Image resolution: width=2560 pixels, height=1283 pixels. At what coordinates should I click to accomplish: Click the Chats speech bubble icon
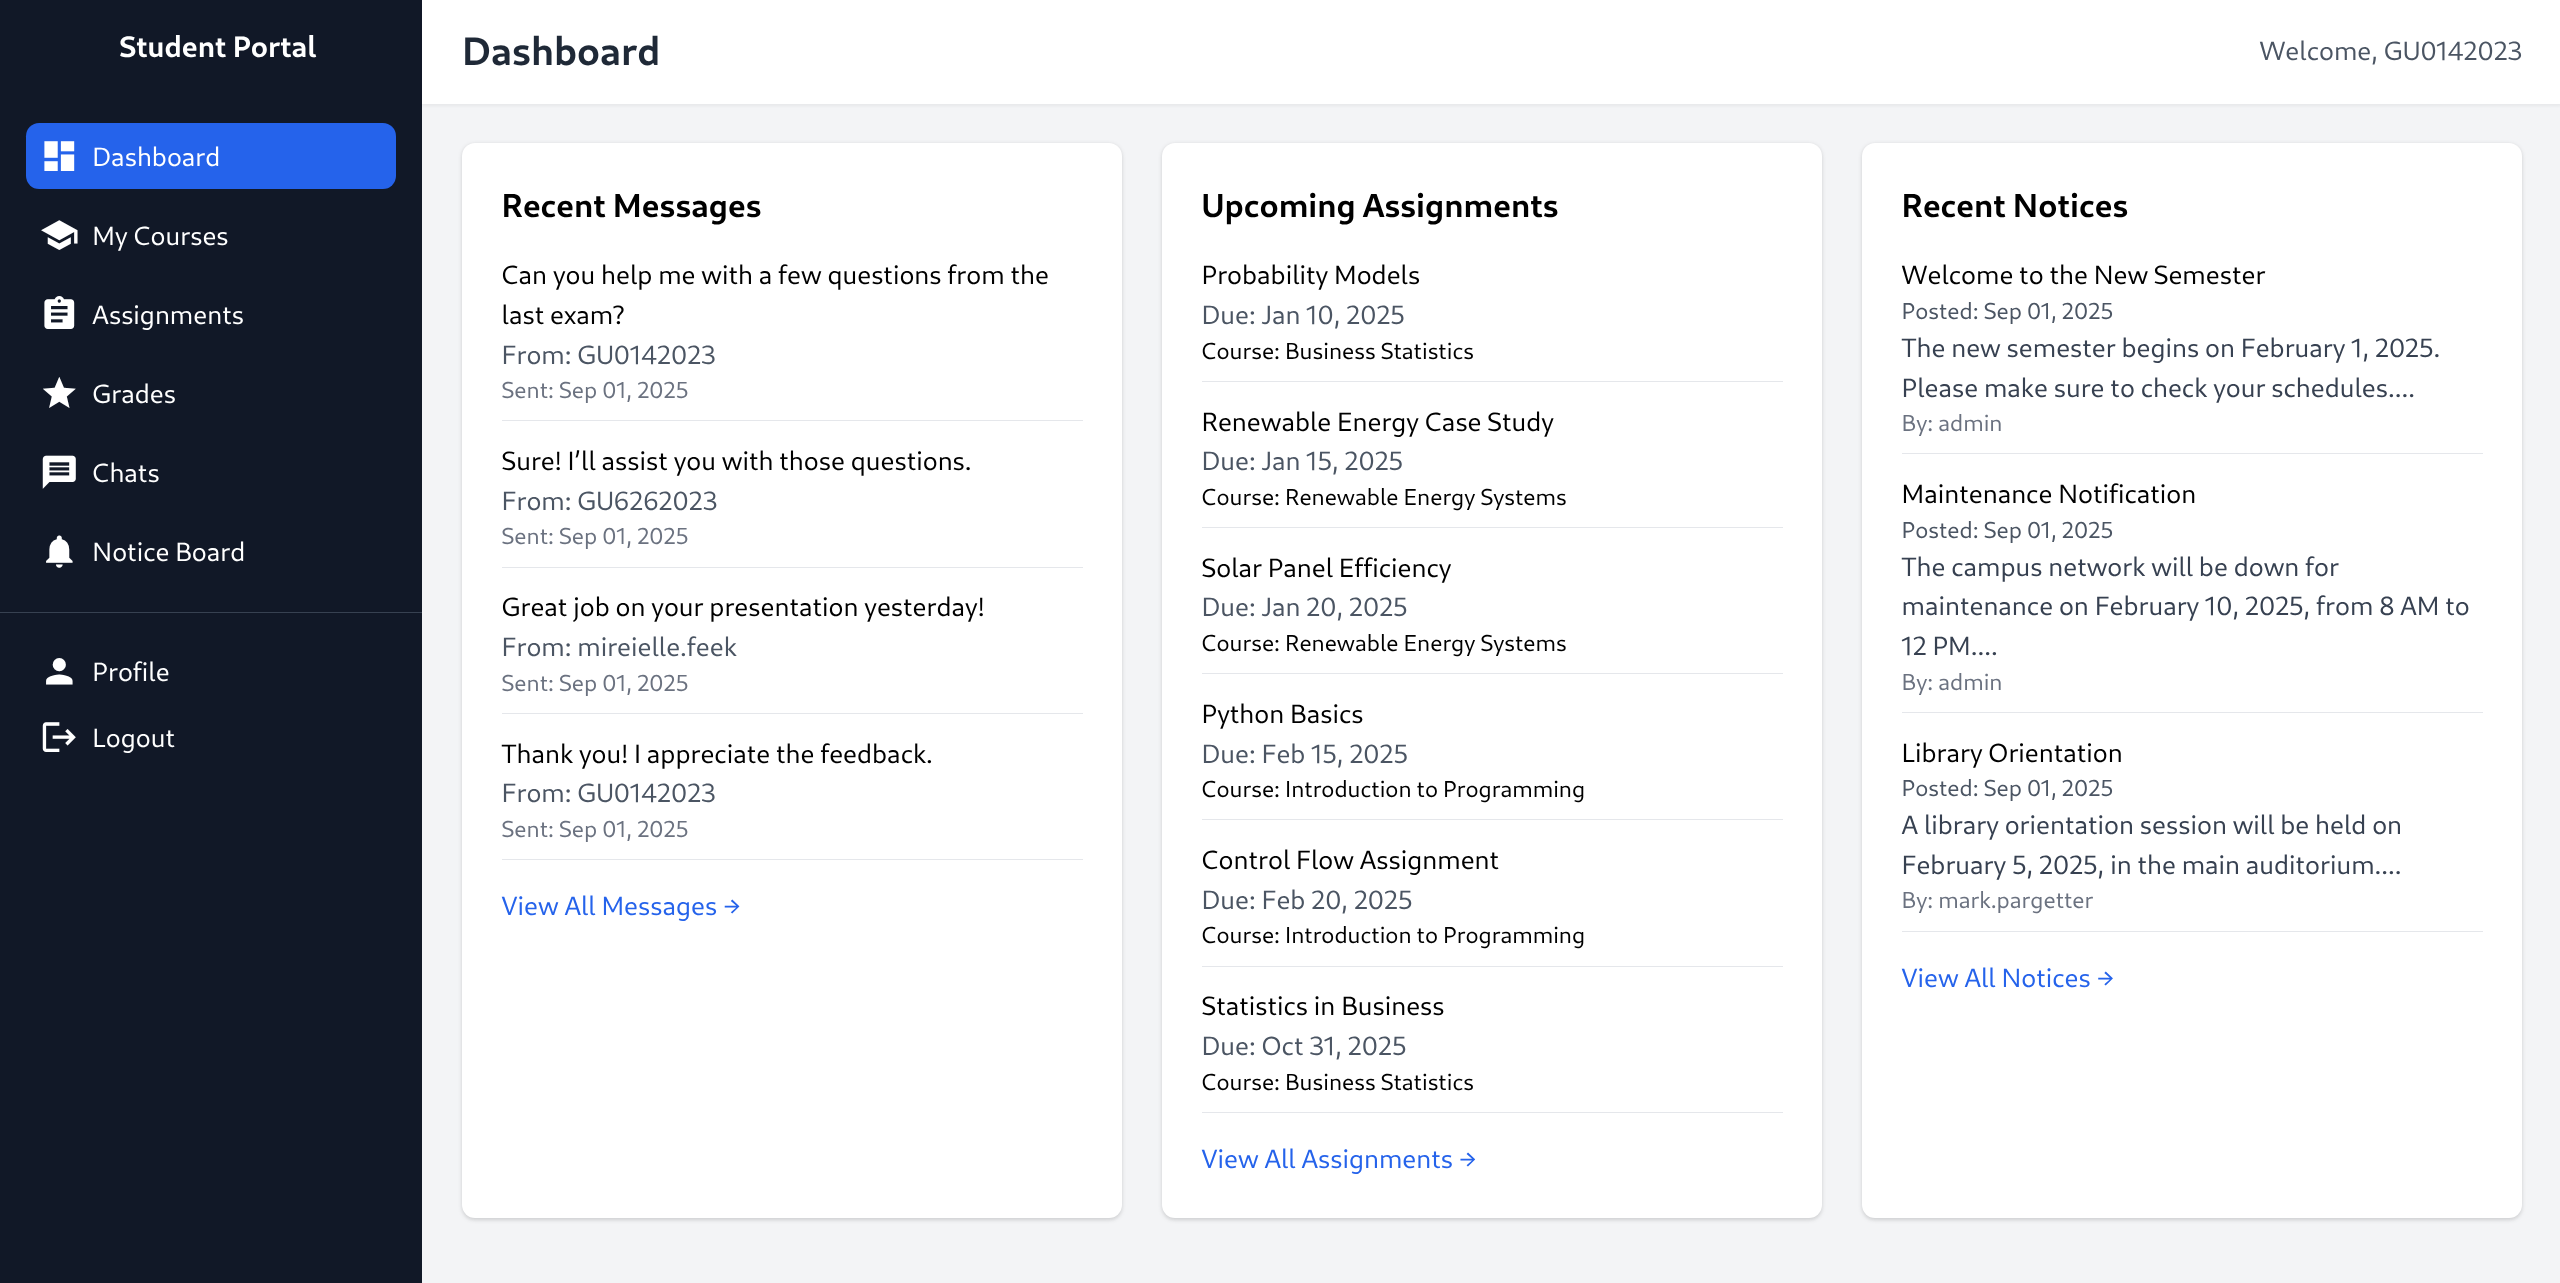[59, 472]
